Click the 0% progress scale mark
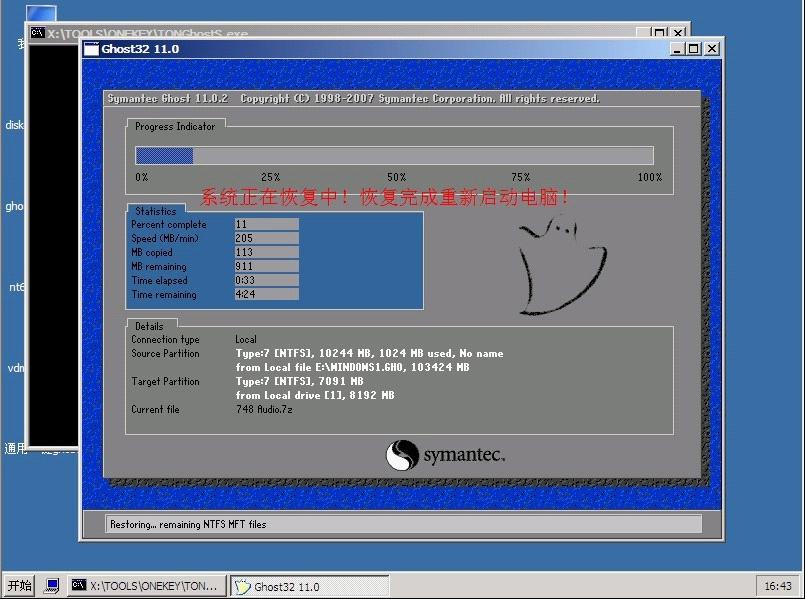The image size is (805, 599). pos(142,177)
